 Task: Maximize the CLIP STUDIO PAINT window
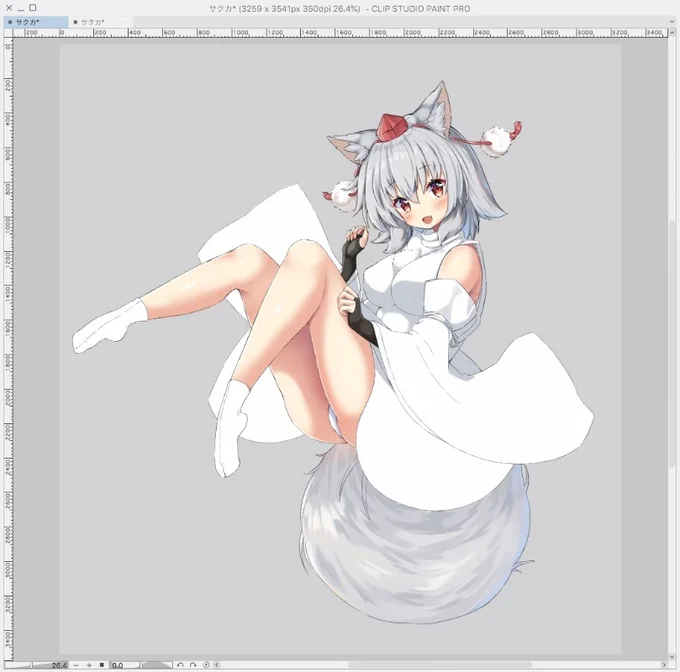pos(33,8)
